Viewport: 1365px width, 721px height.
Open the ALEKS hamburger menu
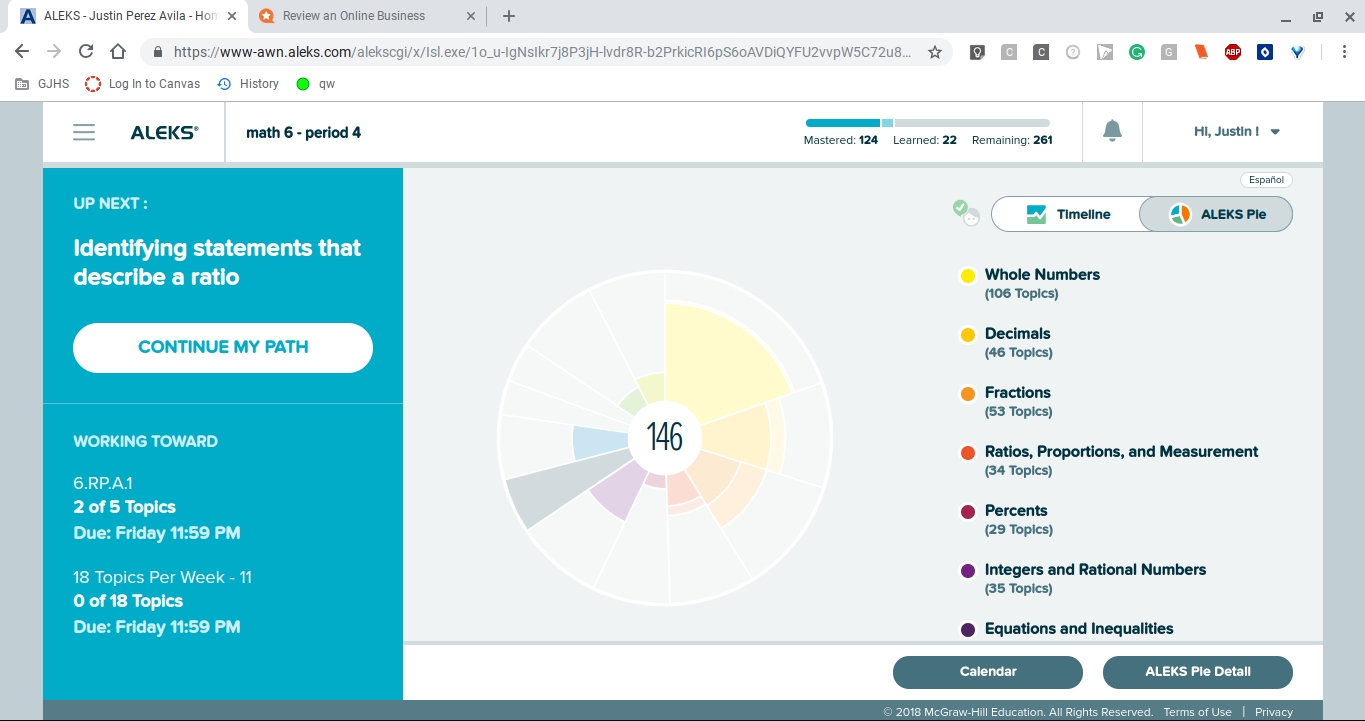(84, 131)
